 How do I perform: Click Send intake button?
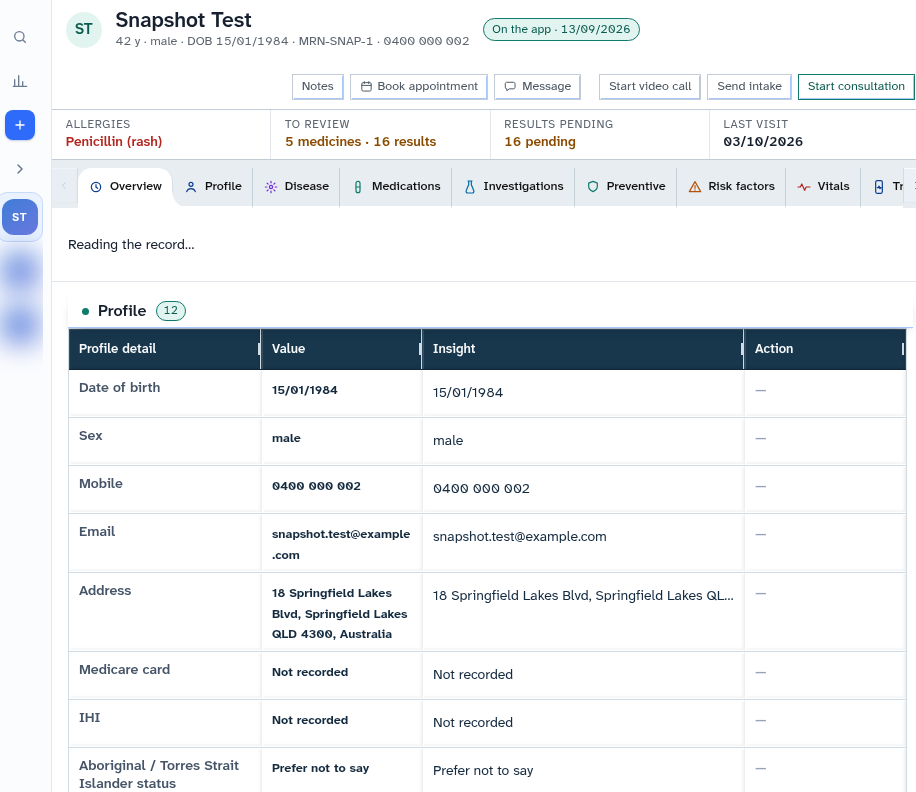click(750, 86)
